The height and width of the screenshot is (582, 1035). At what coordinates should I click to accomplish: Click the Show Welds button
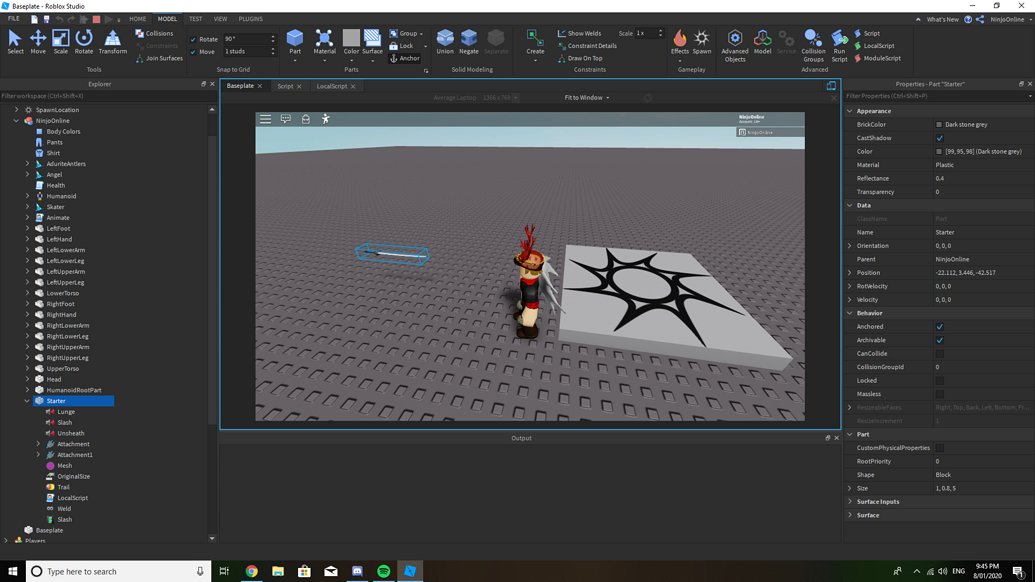coord(579,33)
